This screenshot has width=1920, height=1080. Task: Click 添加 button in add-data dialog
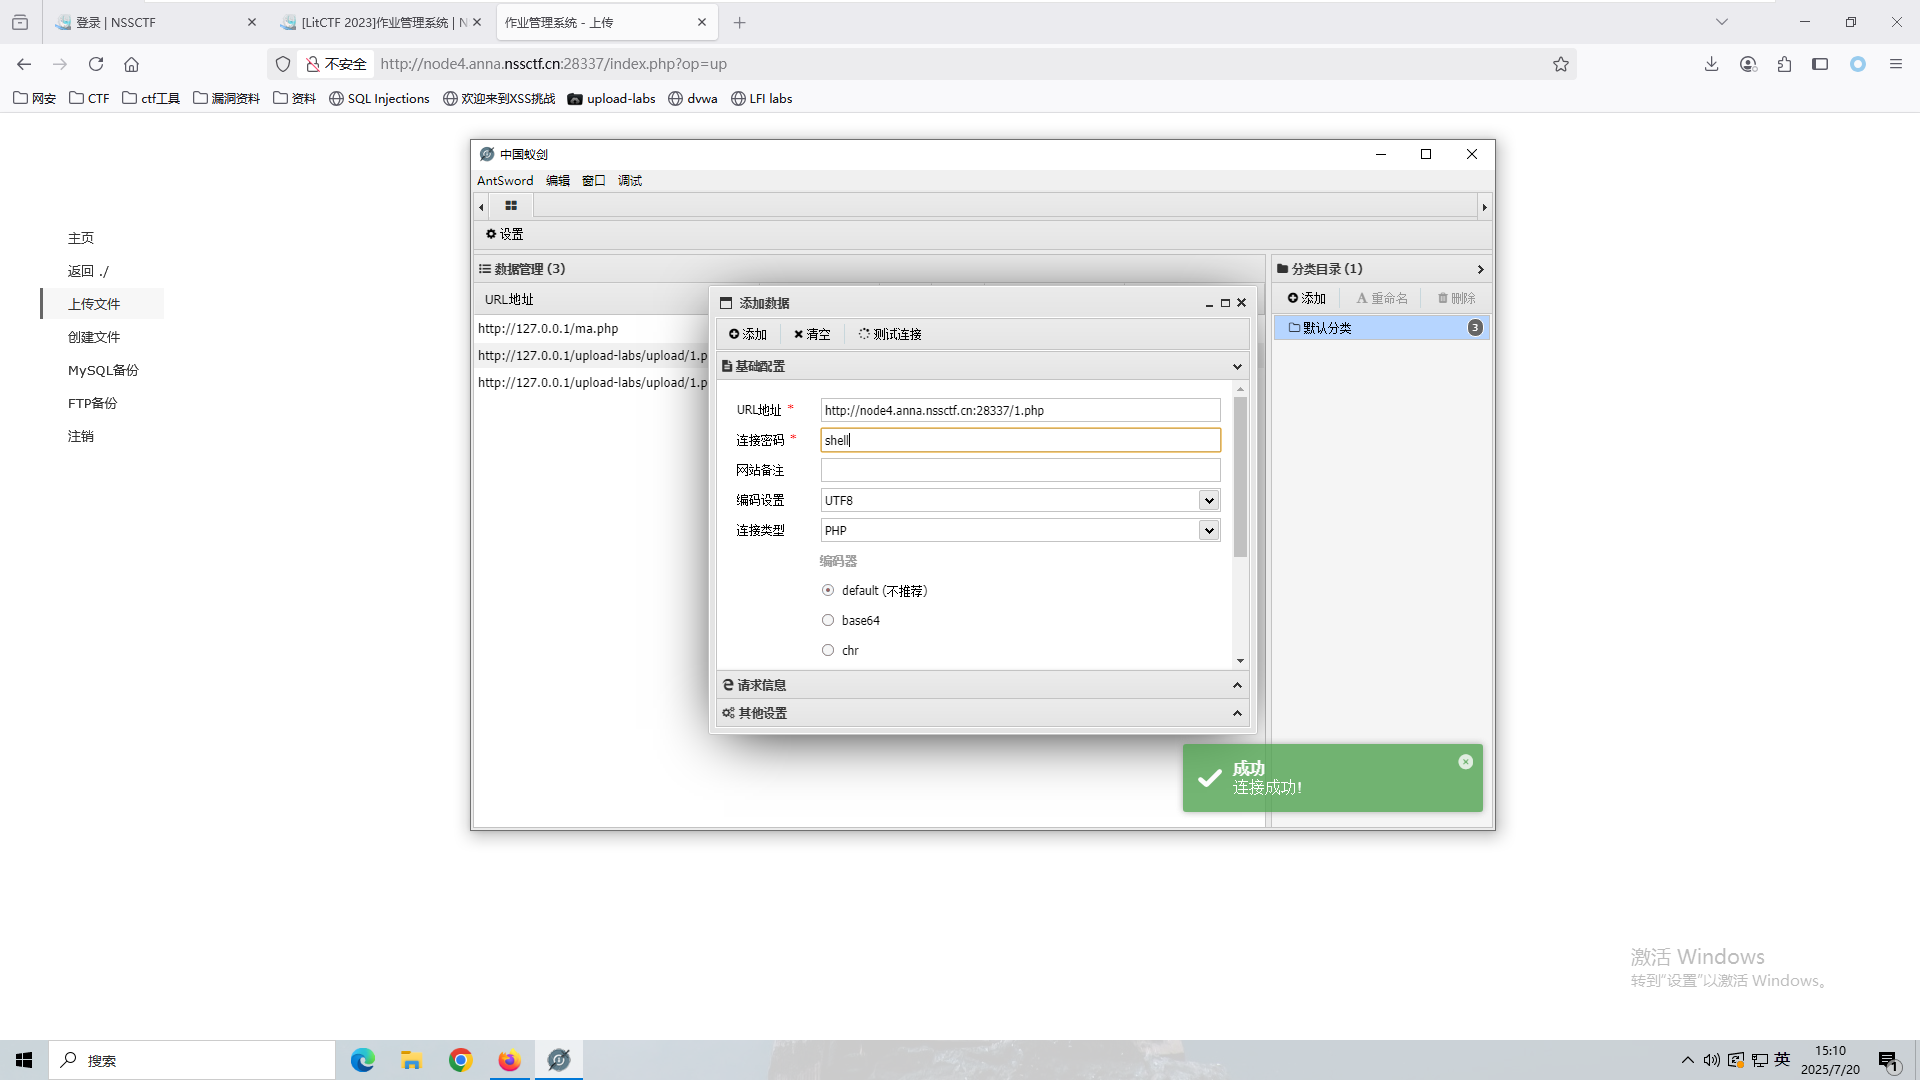coord(748,334)
